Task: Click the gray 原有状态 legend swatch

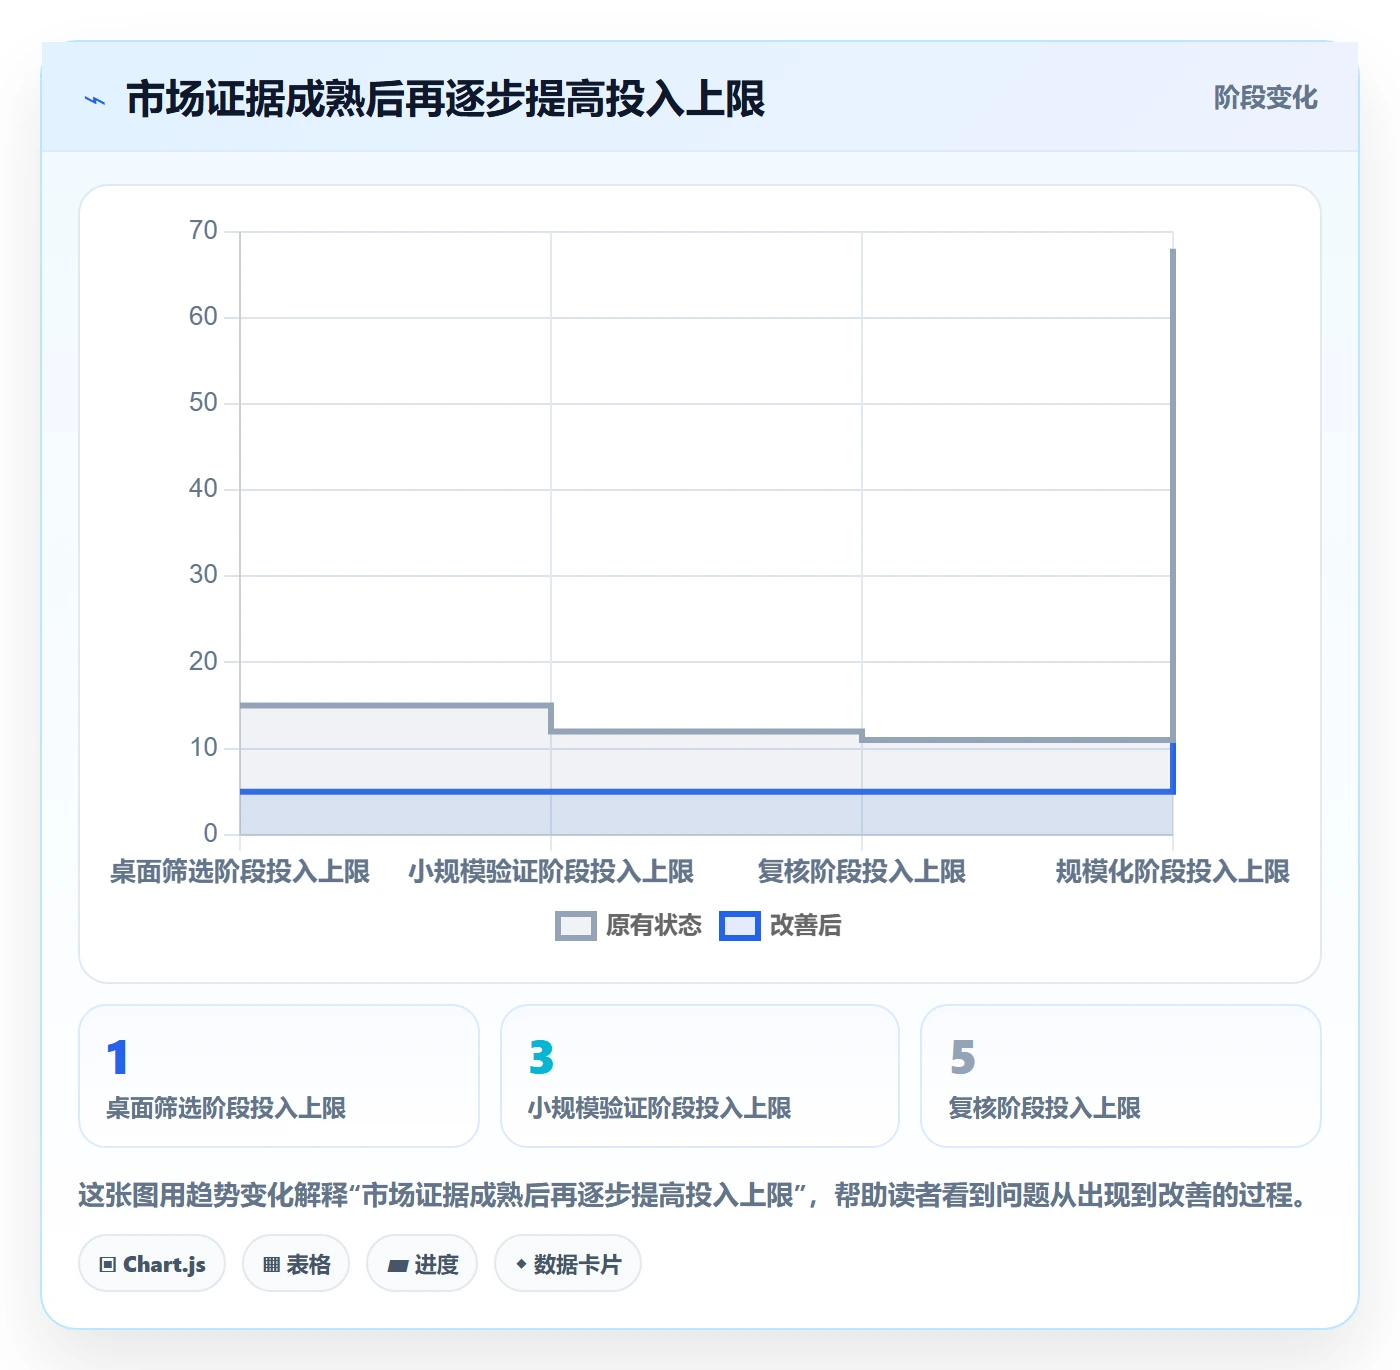Action: click(x=576, y=926)
